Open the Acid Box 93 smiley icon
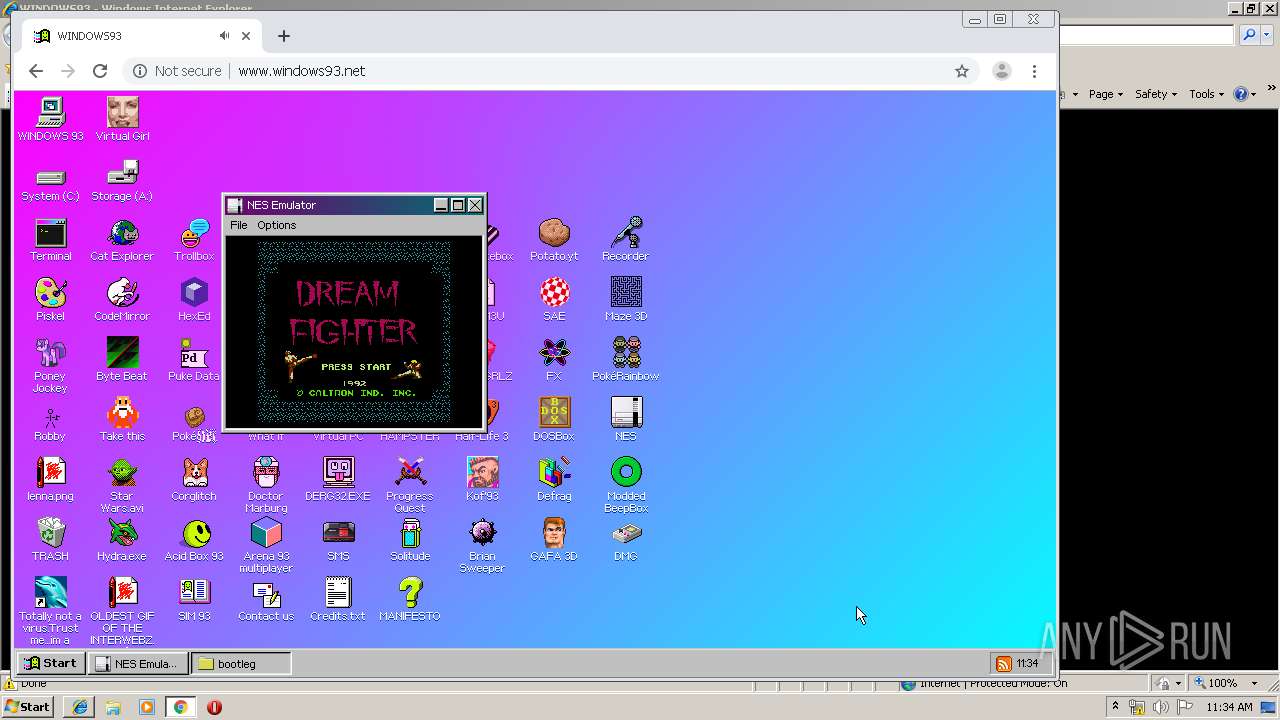Image resolution: width=1280 pixels, height=720 pixels. pyautogui.click(x=194, y=540)
